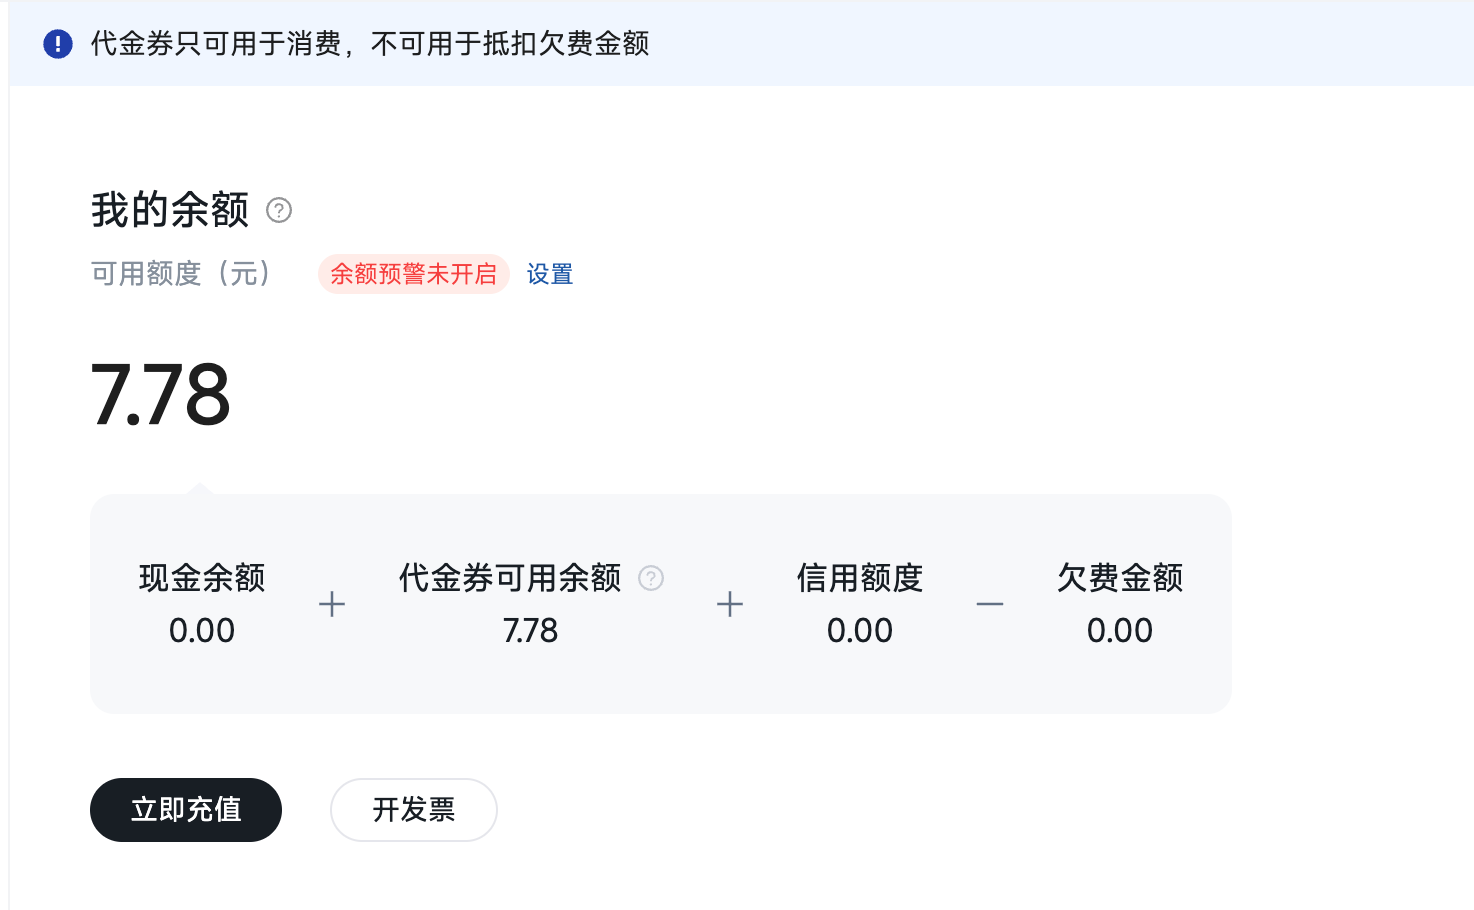Click the 0.00 value under 信用额度
The image size is (1474, 910).
[860, 631]
